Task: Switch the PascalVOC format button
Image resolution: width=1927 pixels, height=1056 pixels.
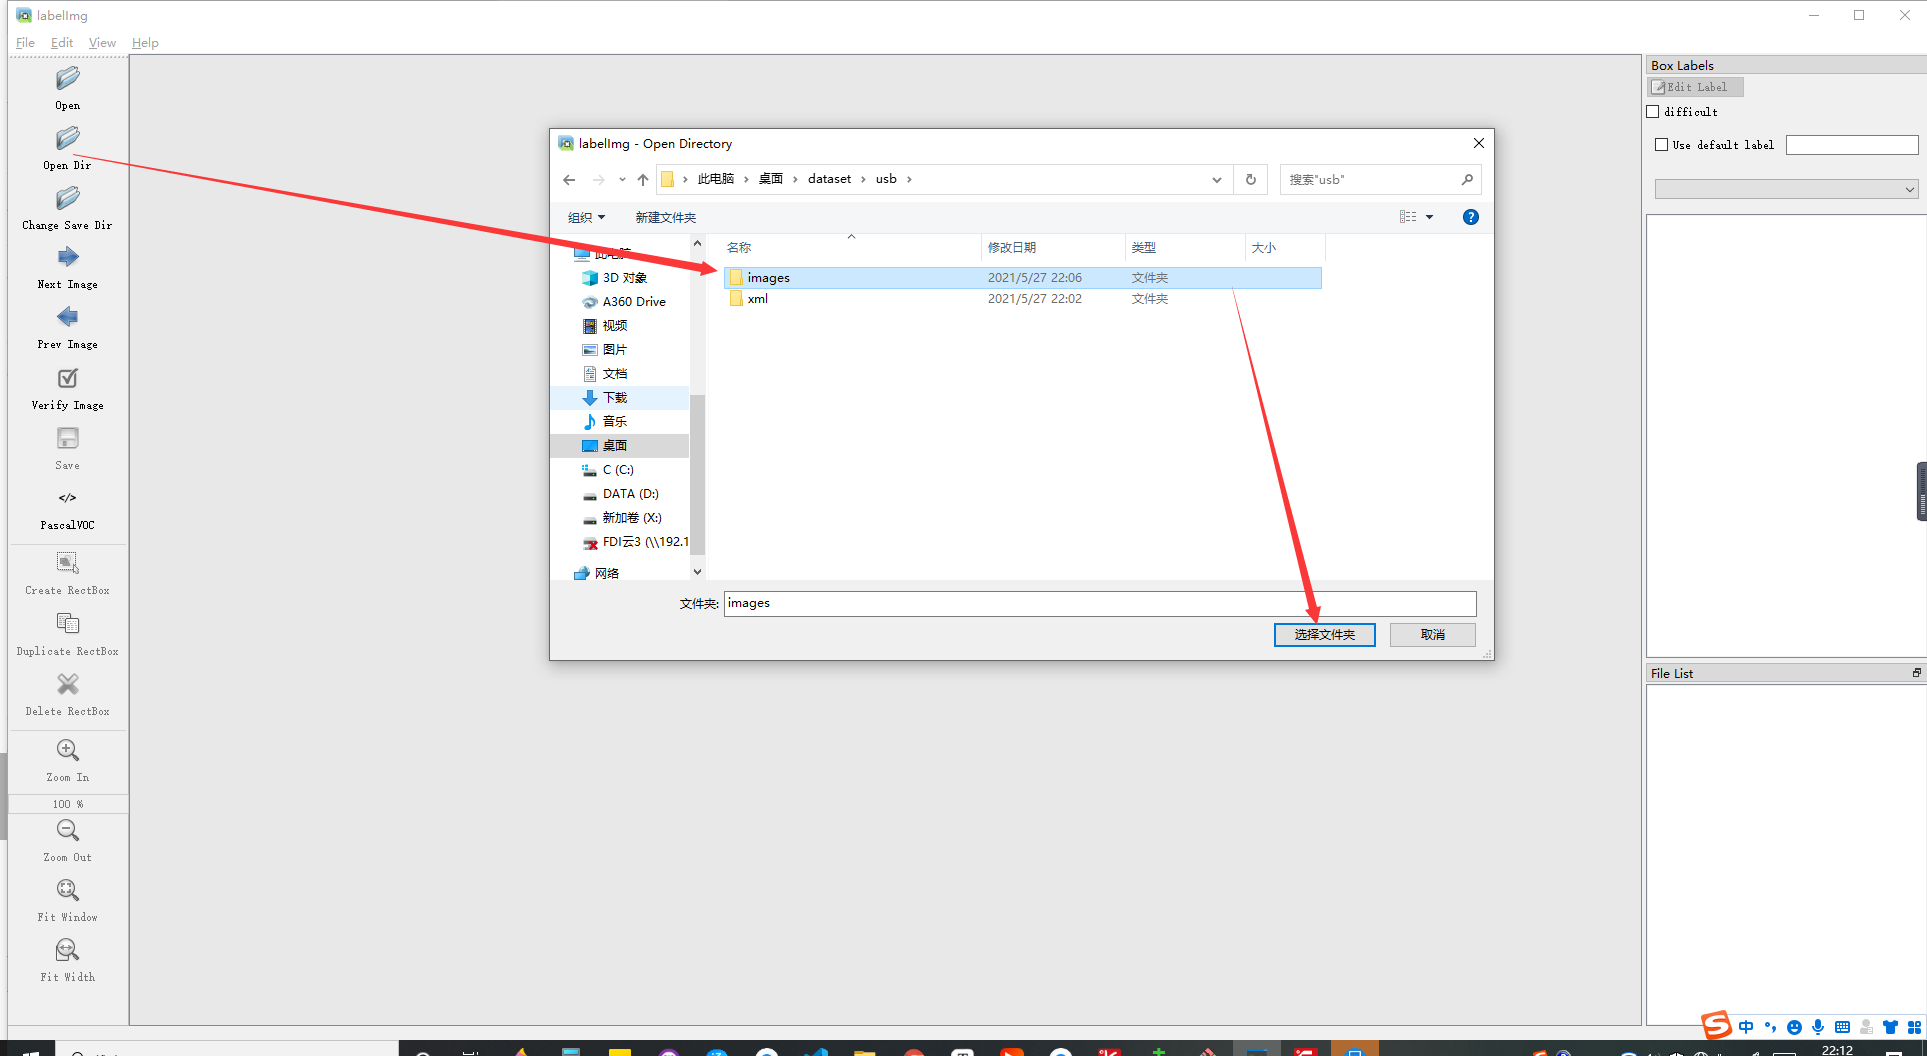Action: [67, 508]
